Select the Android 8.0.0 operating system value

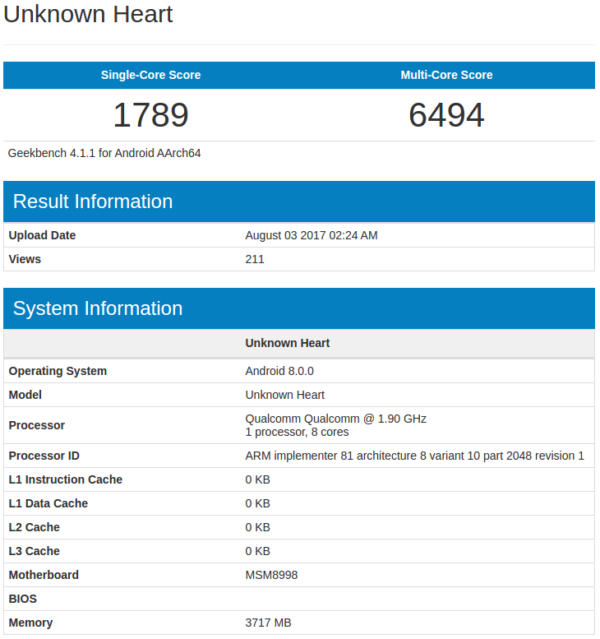click(275, 371)
